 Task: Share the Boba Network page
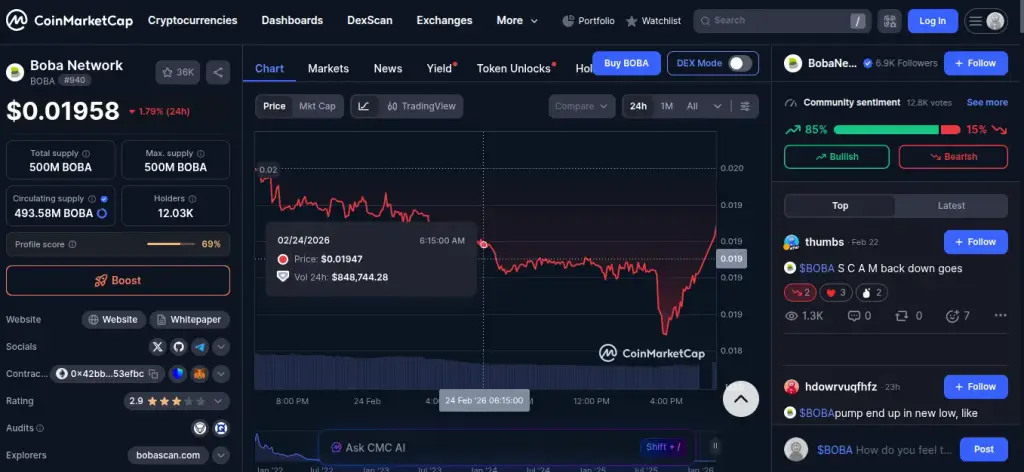pyautogui.click(x=218, y=72)
